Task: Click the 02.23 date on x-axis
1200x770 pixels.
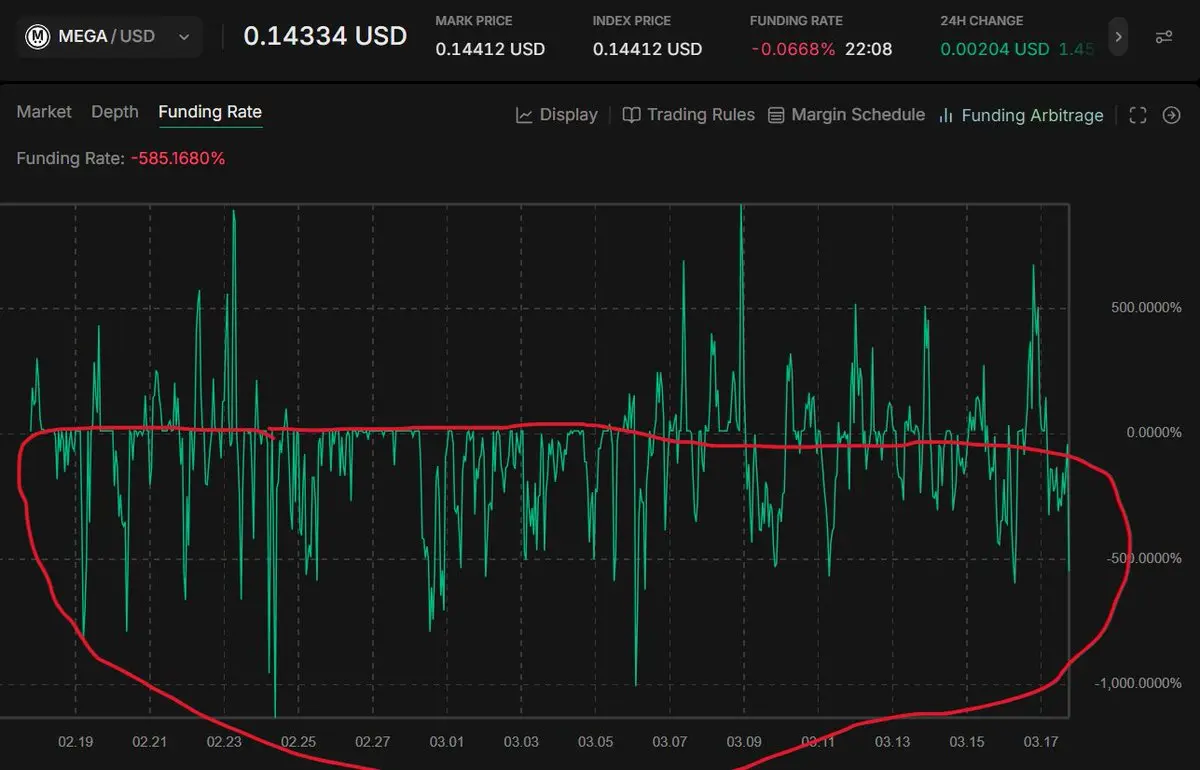Action: (x=224, y=742)
